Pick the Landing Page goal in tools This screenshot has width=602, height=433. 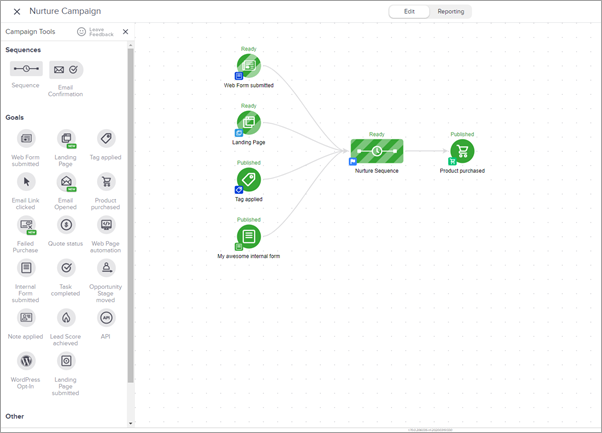click(66, 138)
